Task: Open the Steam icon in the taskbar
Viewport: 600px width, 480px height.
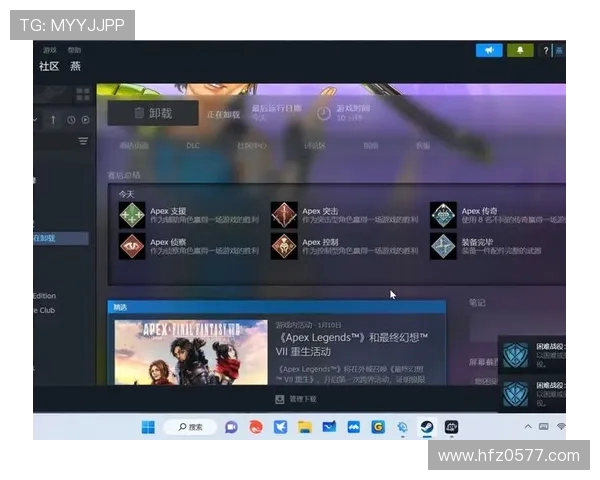Action: click(427, 427)
